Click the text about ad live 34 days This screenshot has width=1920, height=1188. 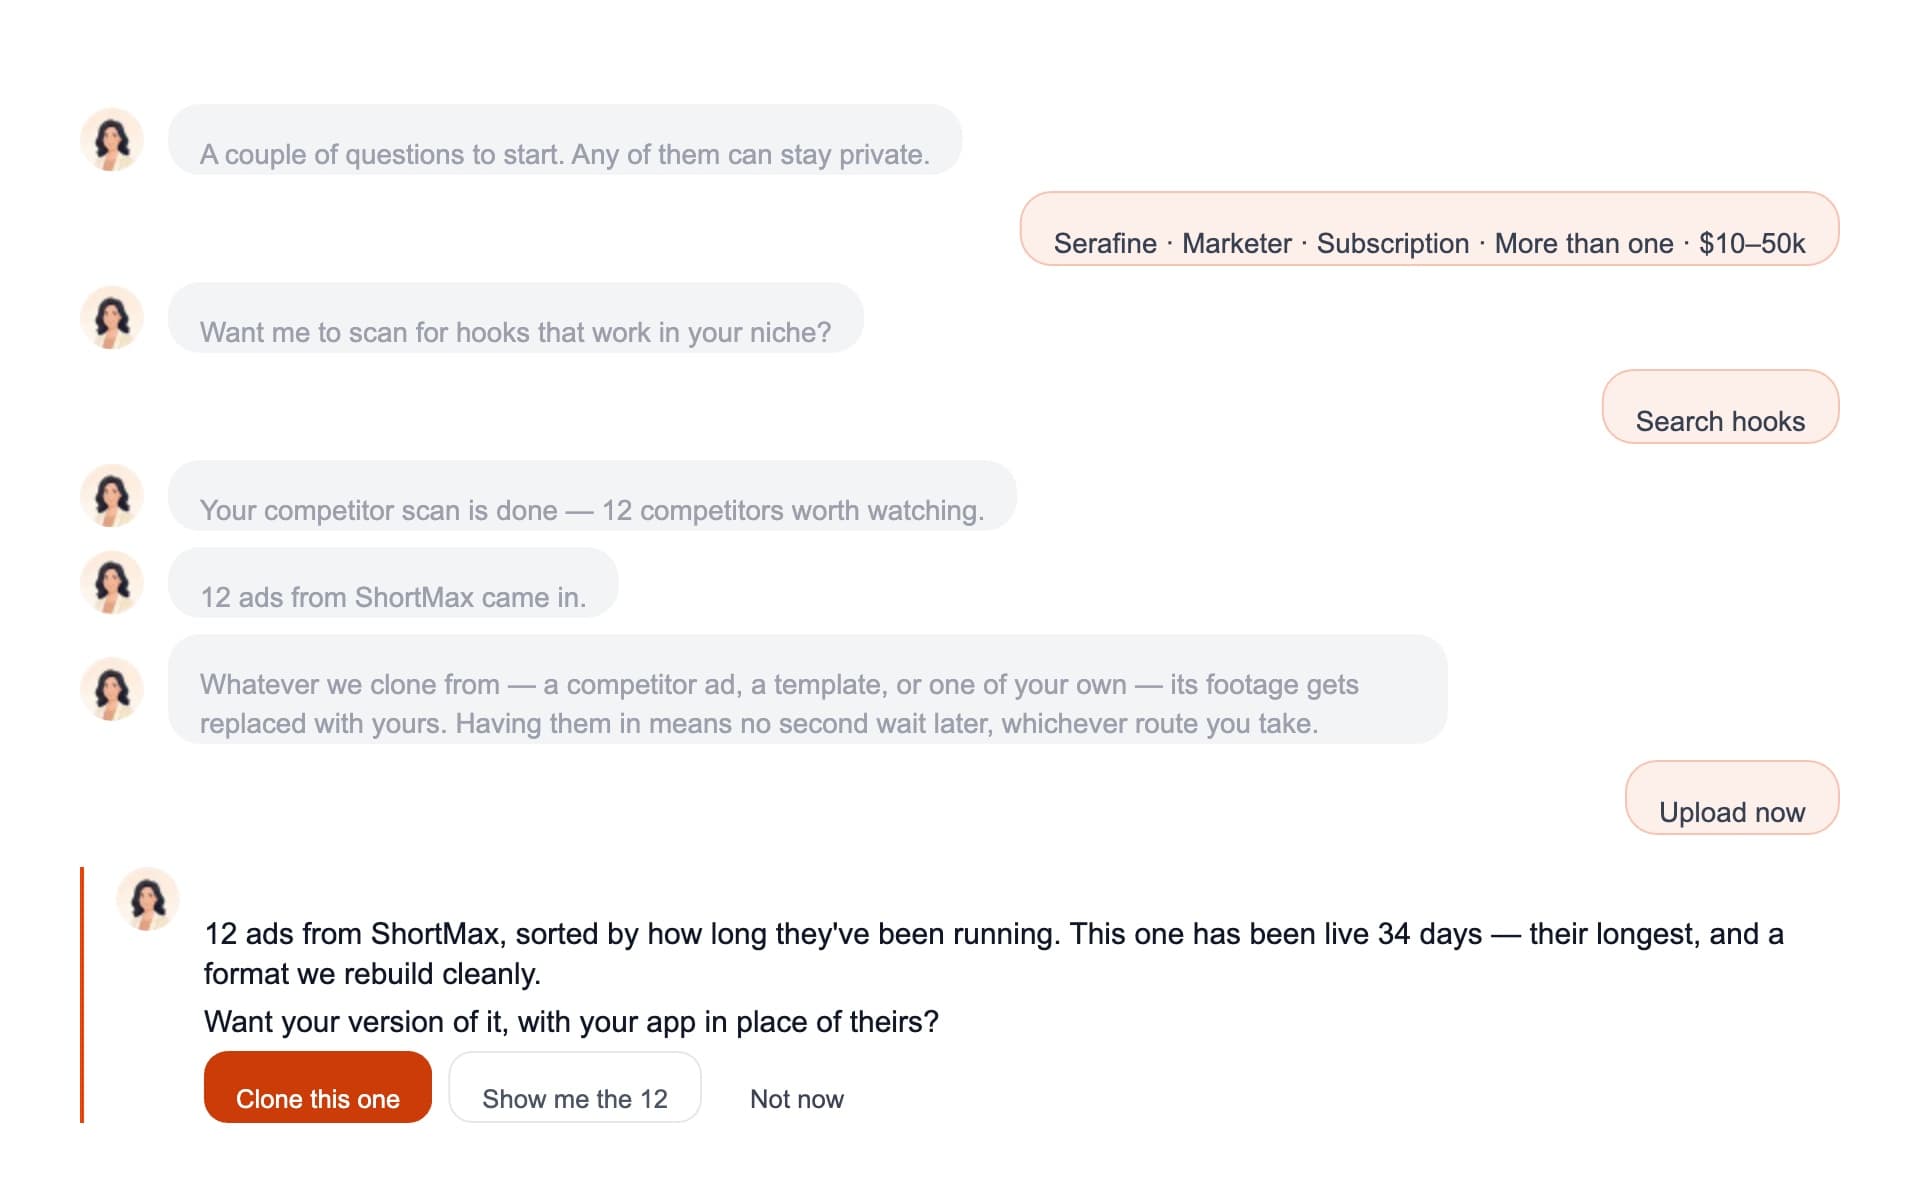(994, 953)
